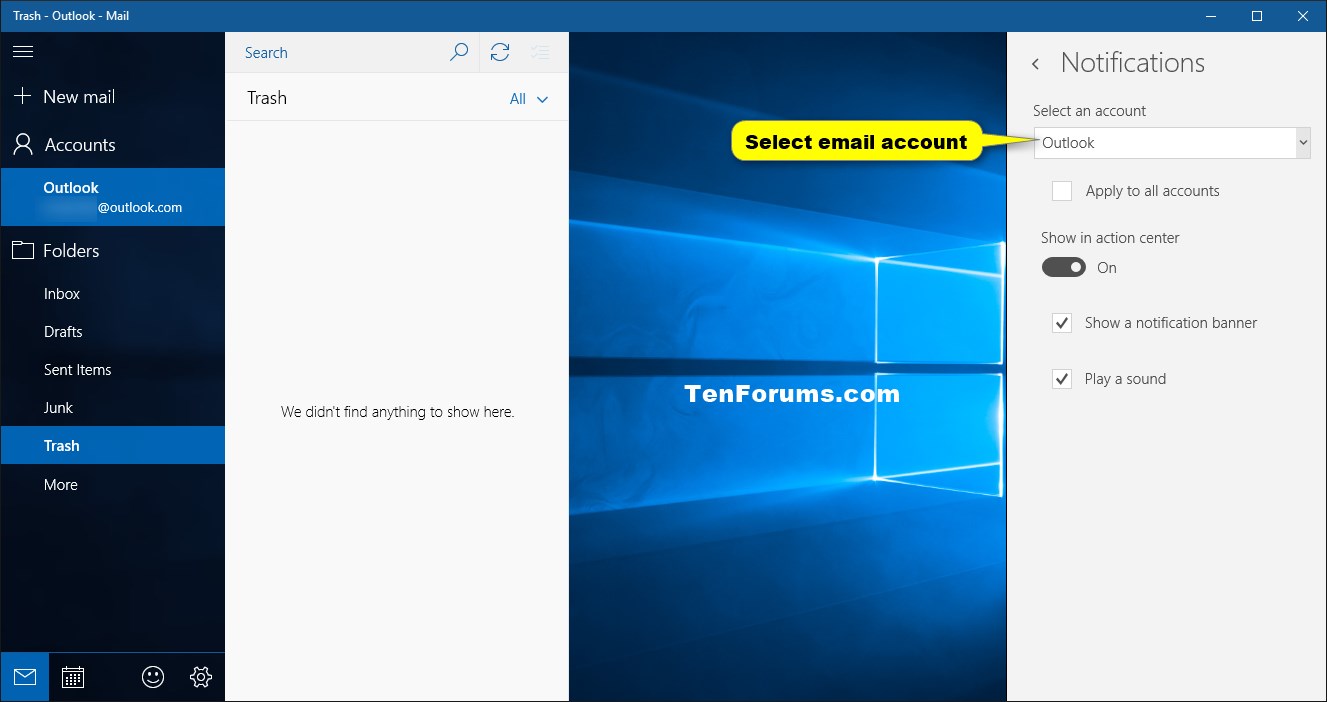Show More folders
1327x702 pixels.
pyautogui.click(x=60, y=484)
